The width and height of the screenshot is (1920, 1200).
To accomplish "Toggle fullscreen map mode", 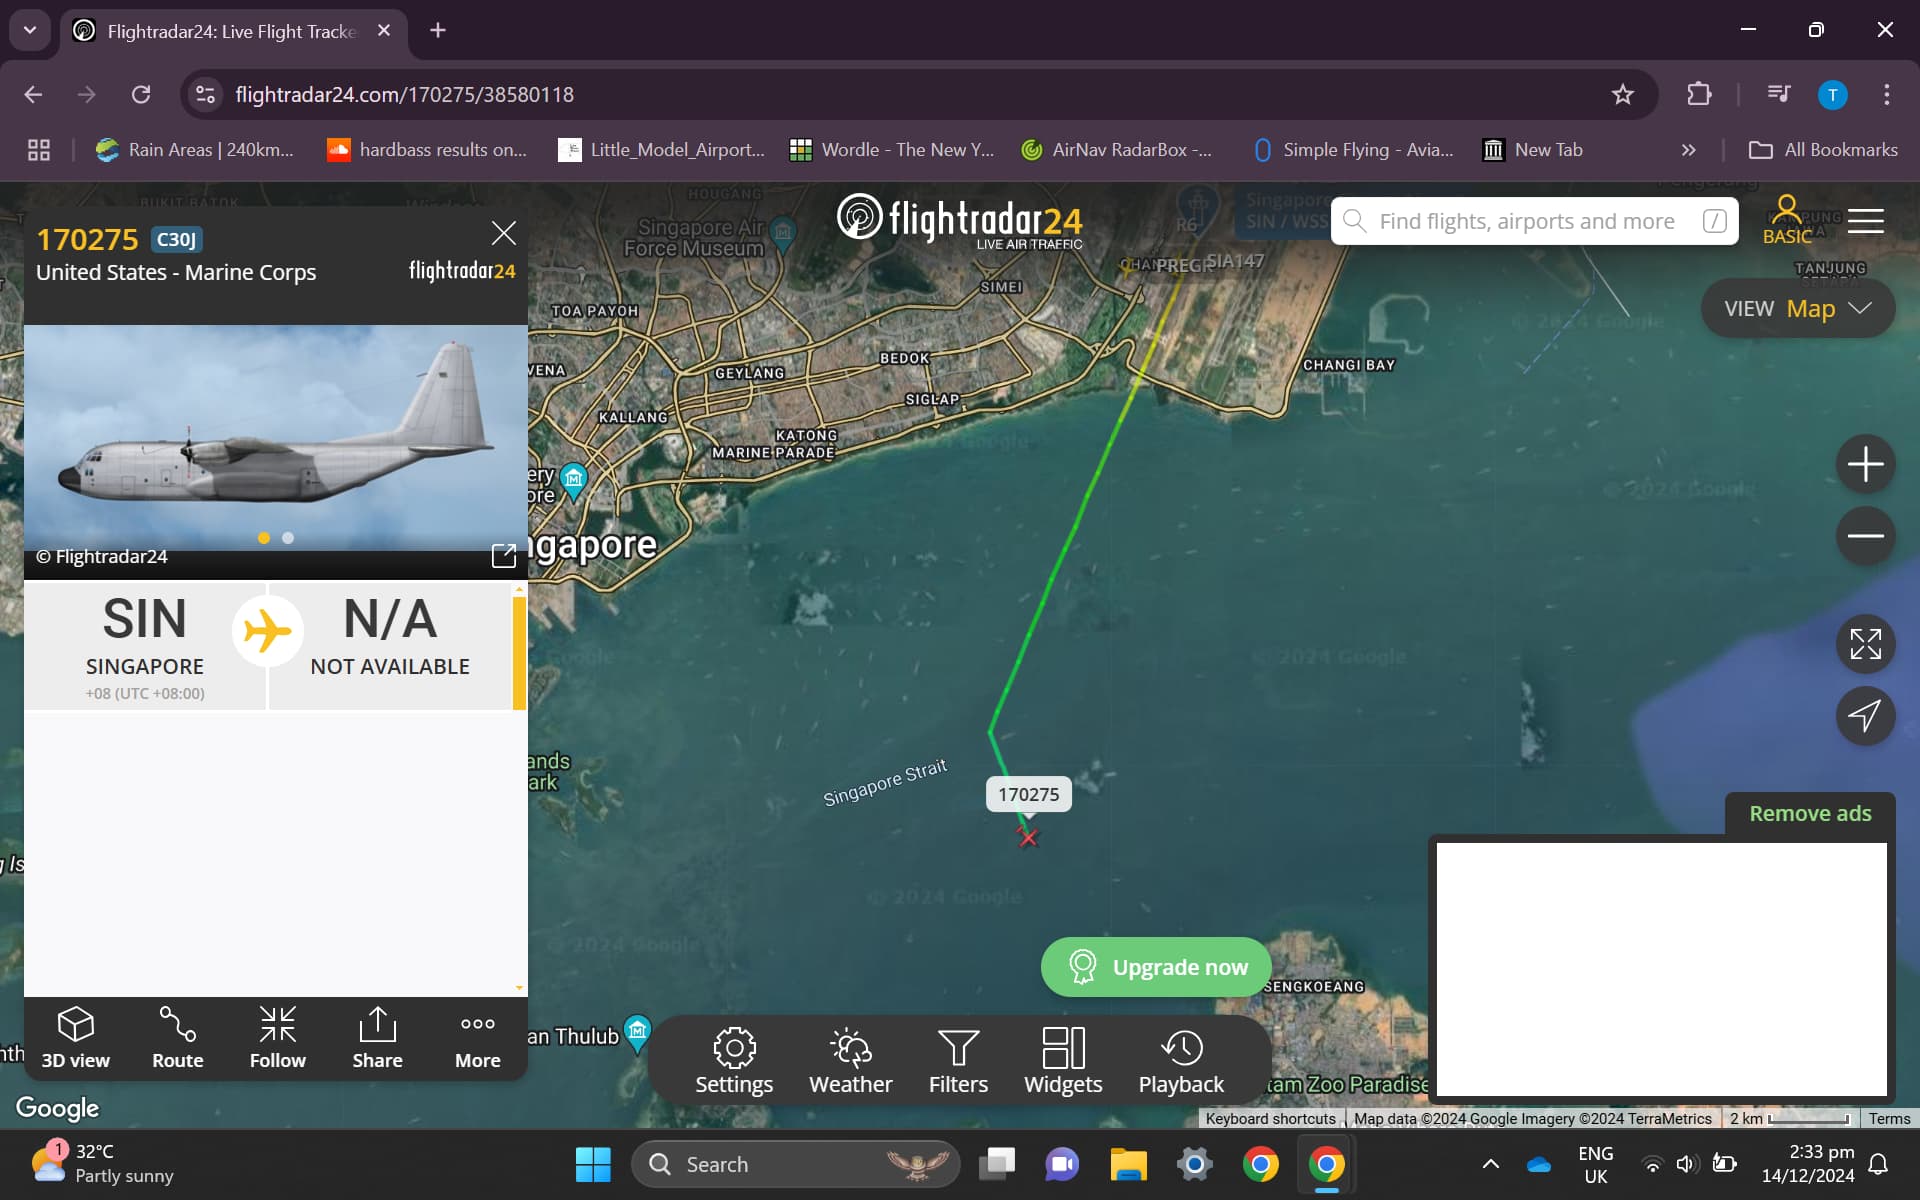I will (1865, 644).
